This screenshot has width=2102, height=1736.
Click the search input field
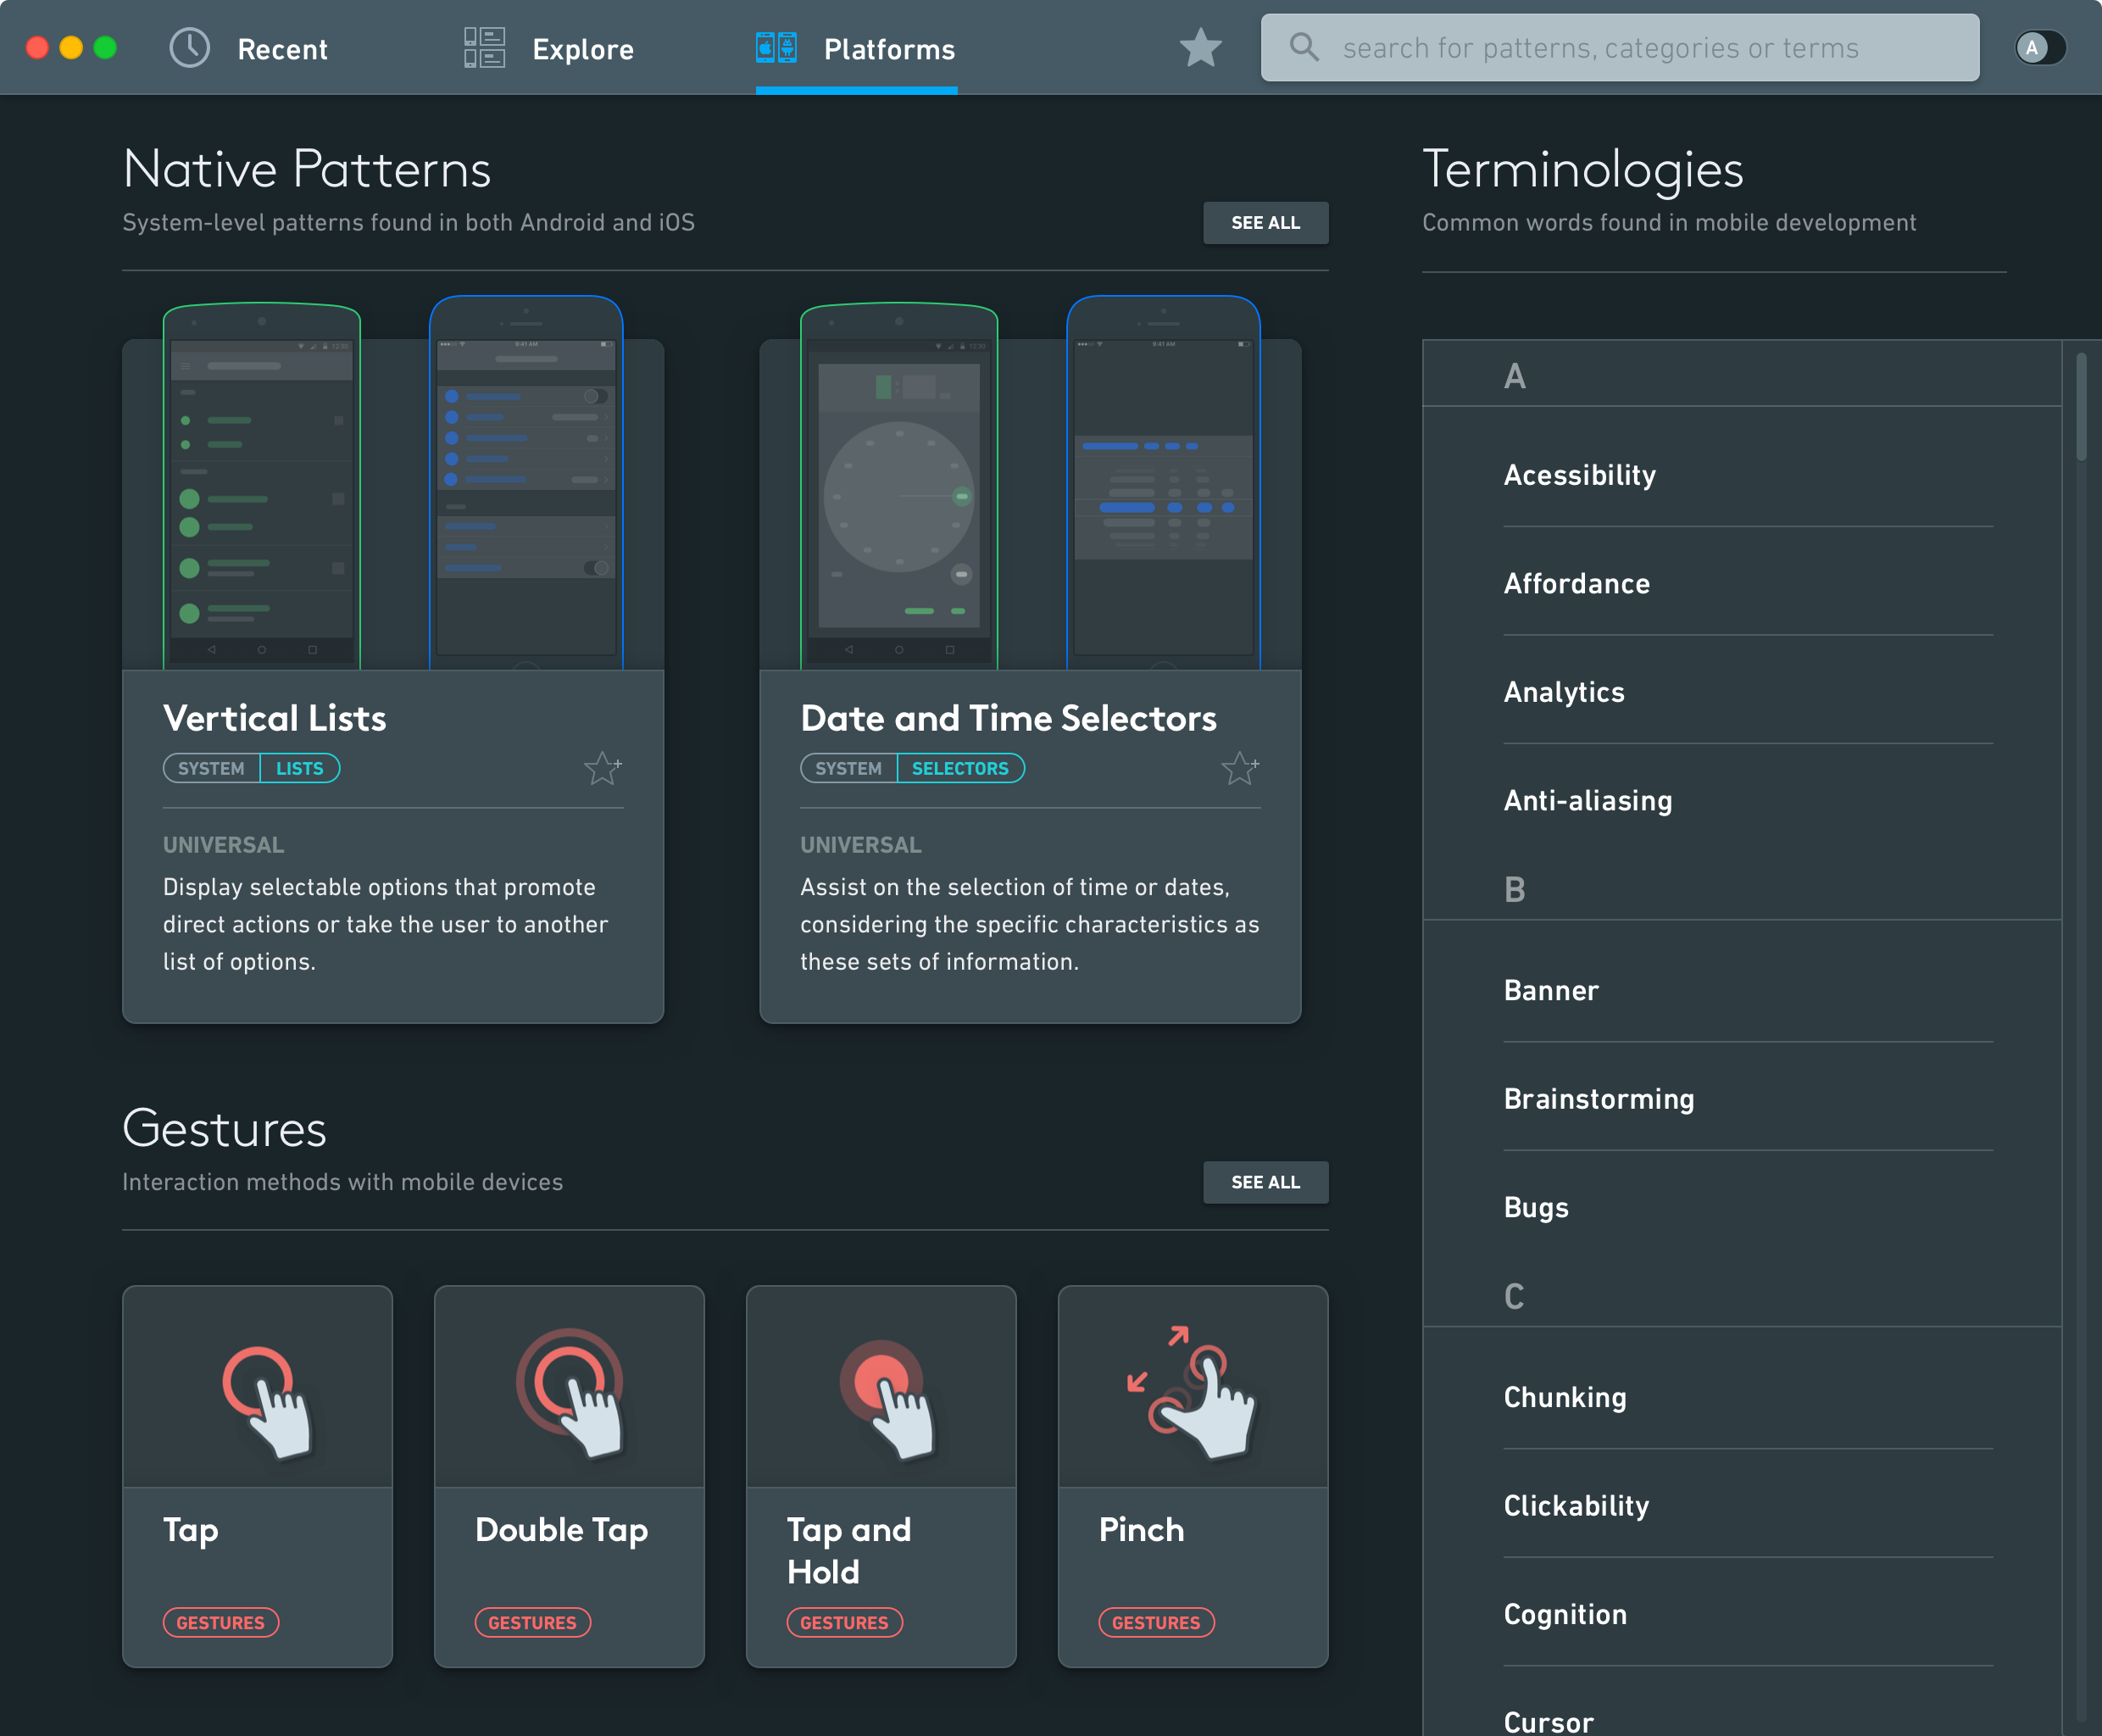pyautogui.click(x=1620, y=47)
